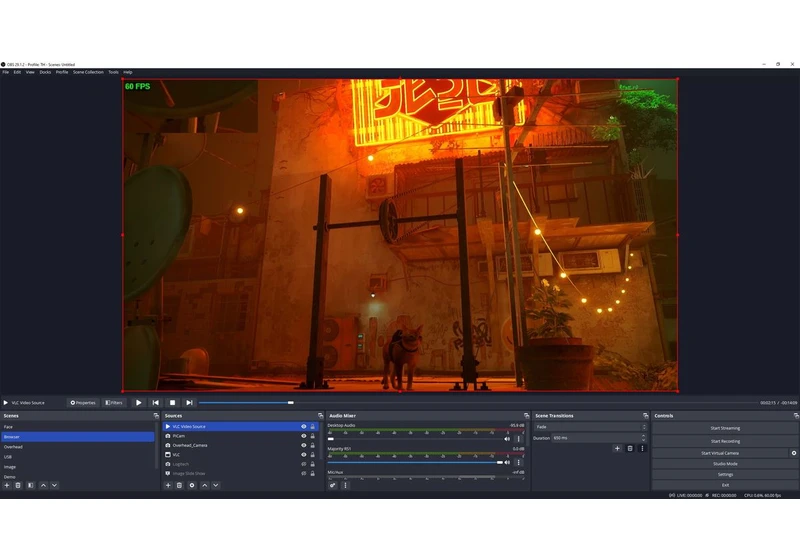The image size is (800, 560).
Task: Open the View menu
Action: tap(30, 72)
